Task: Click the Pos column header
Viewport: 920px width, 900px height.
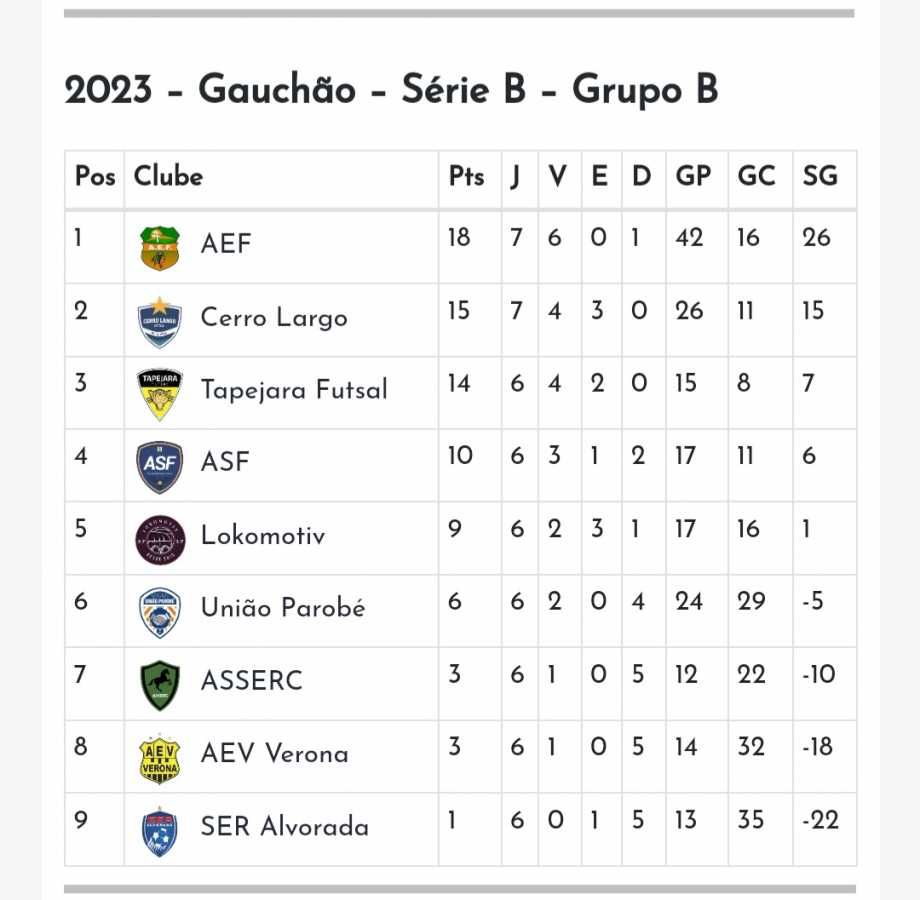Action: [x=95, y=177]
